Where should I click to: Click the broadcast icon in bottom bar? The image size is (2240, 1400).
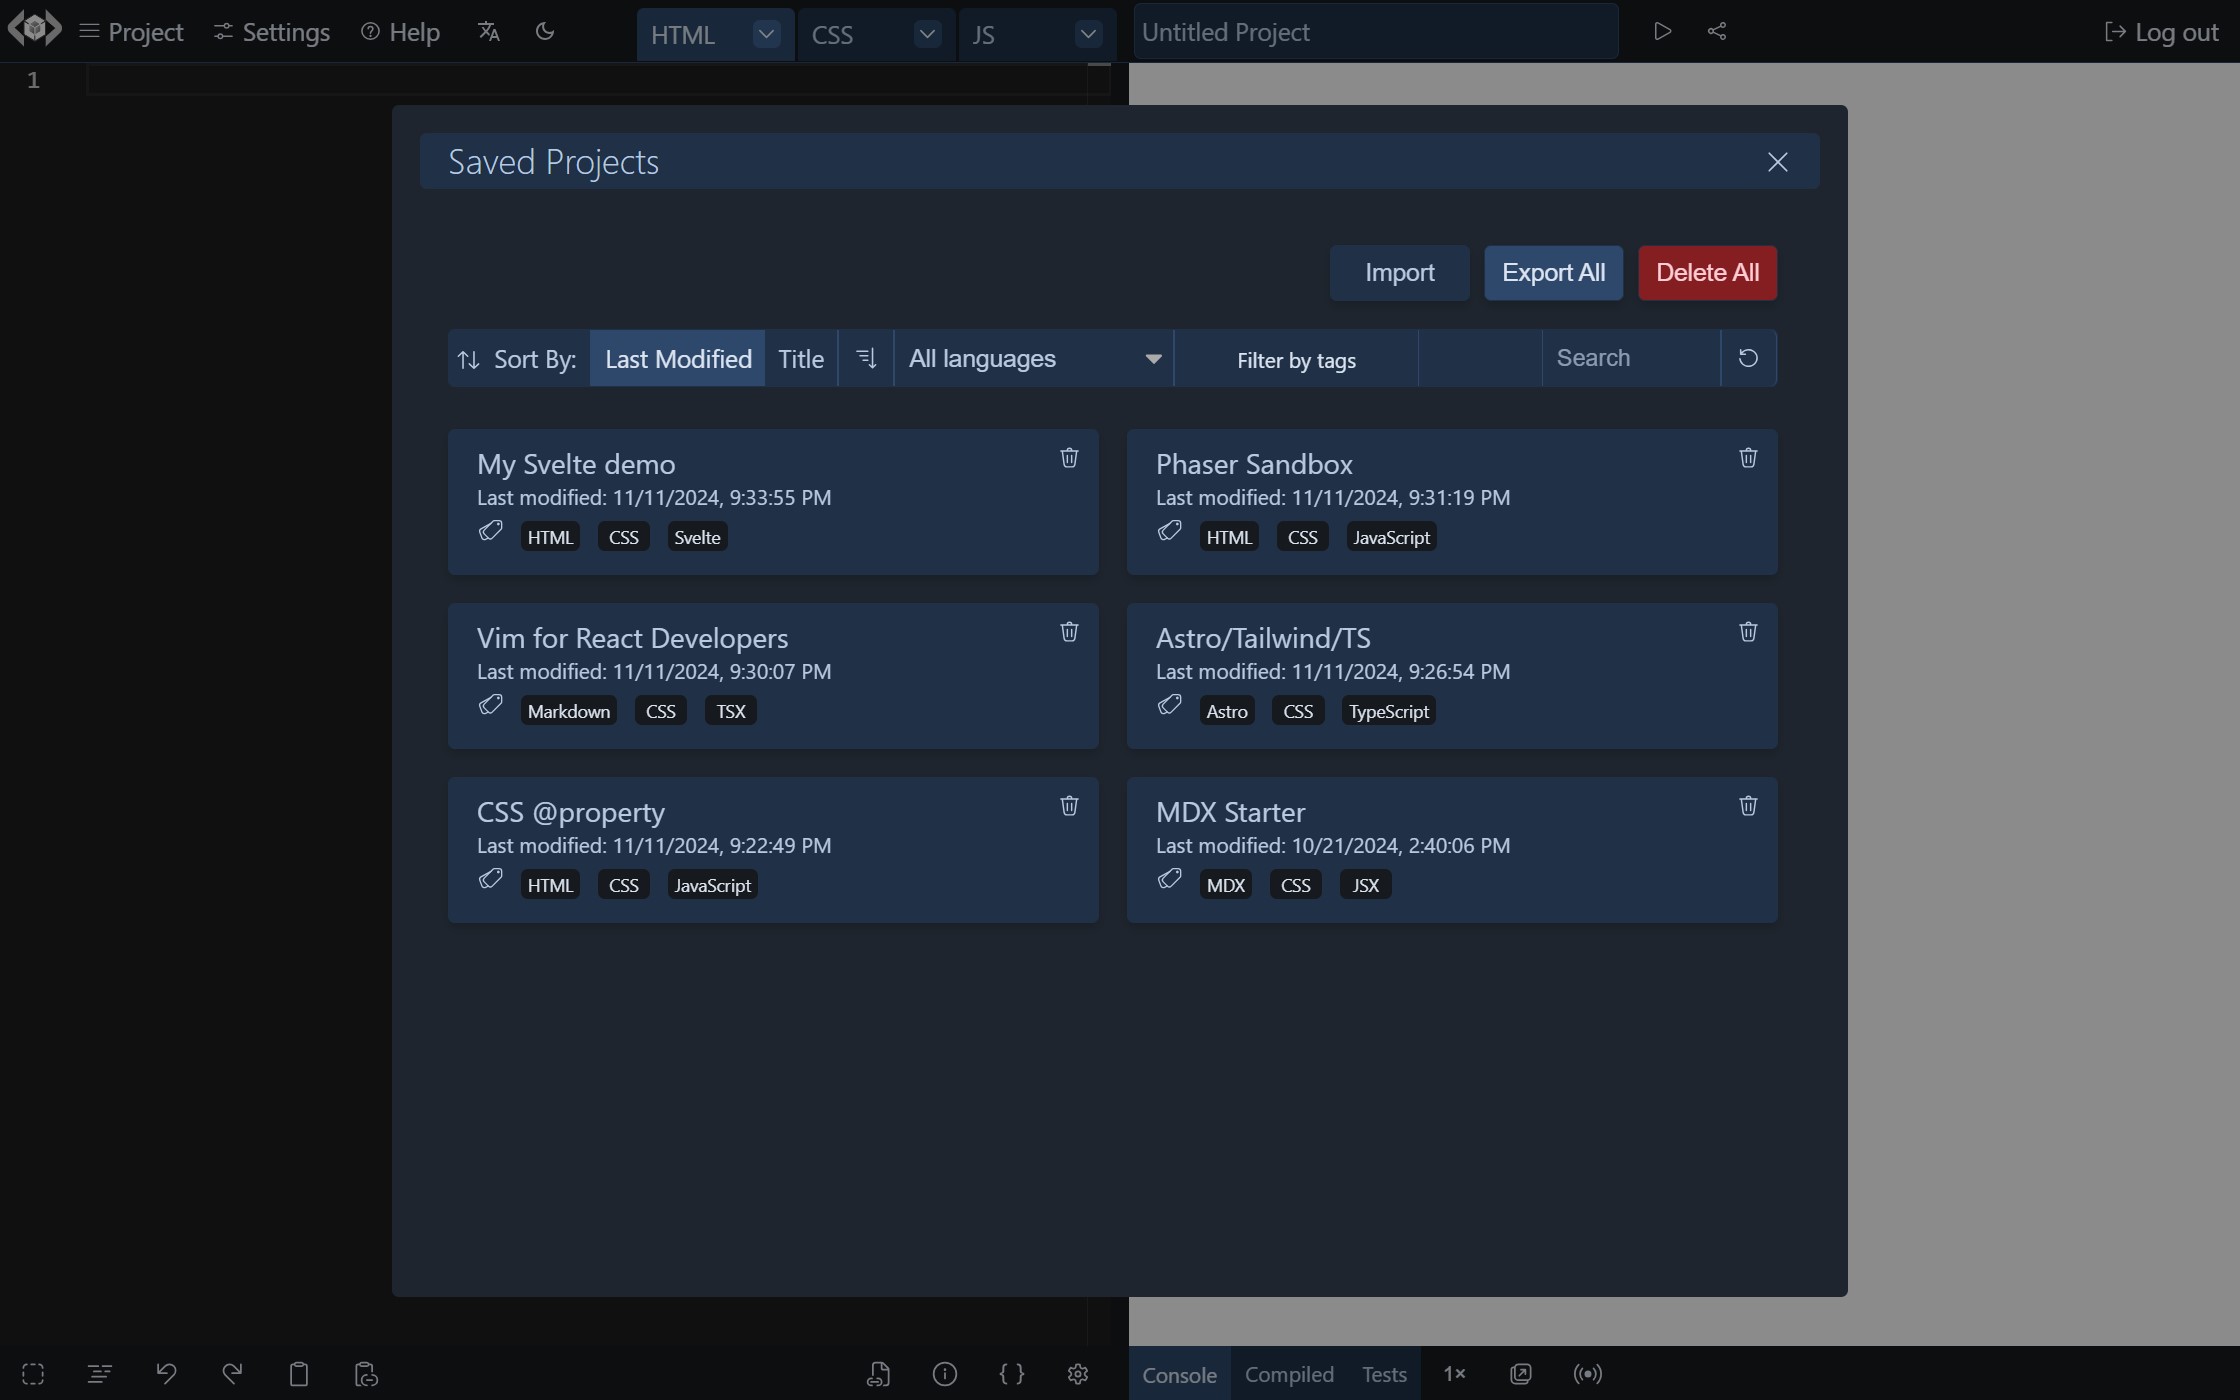(1587, 1373)
